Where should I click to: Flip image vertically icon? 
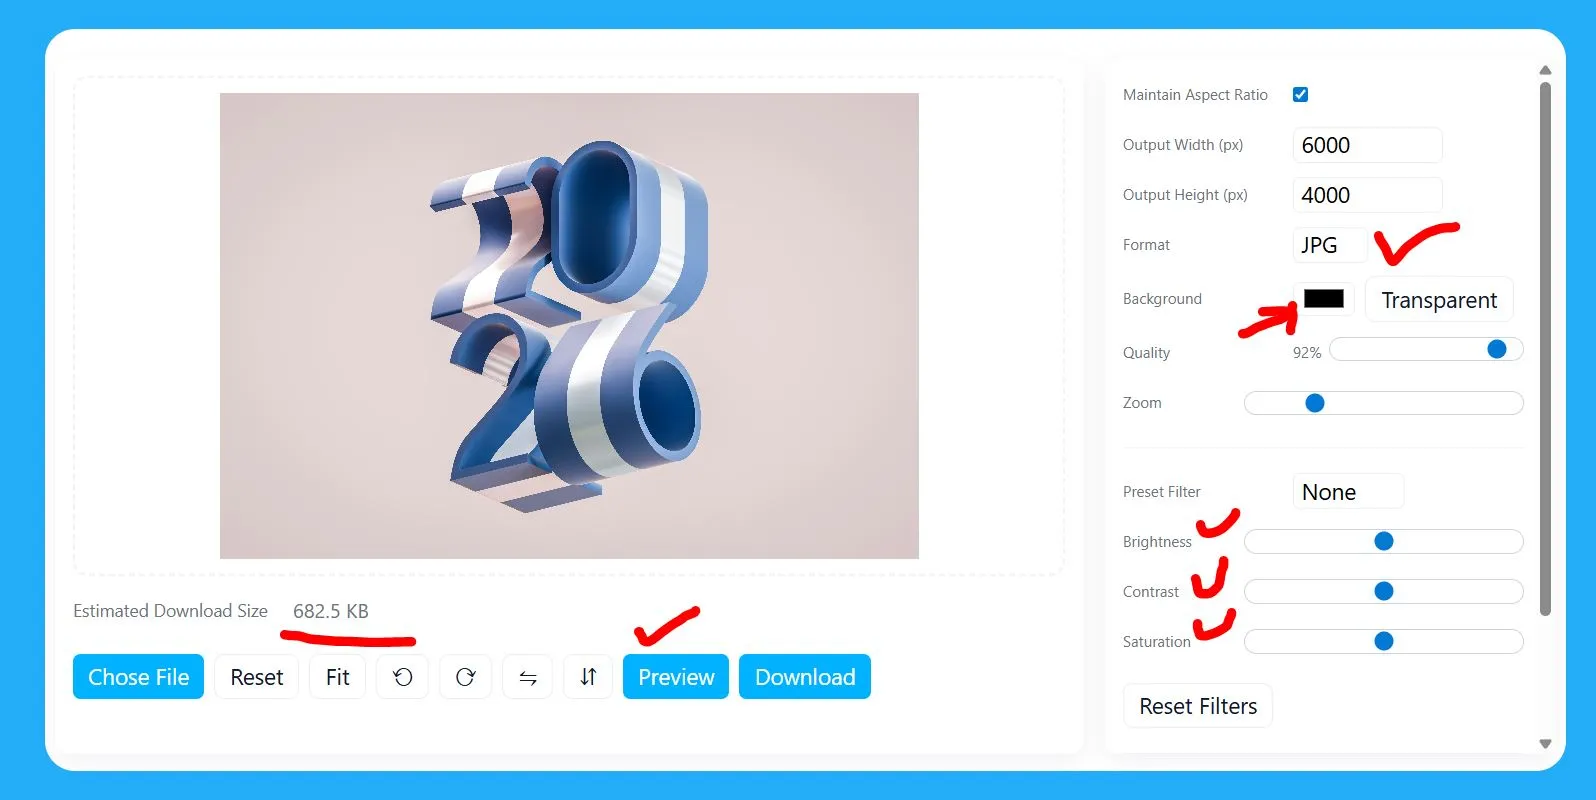click(x=588, y=677)
